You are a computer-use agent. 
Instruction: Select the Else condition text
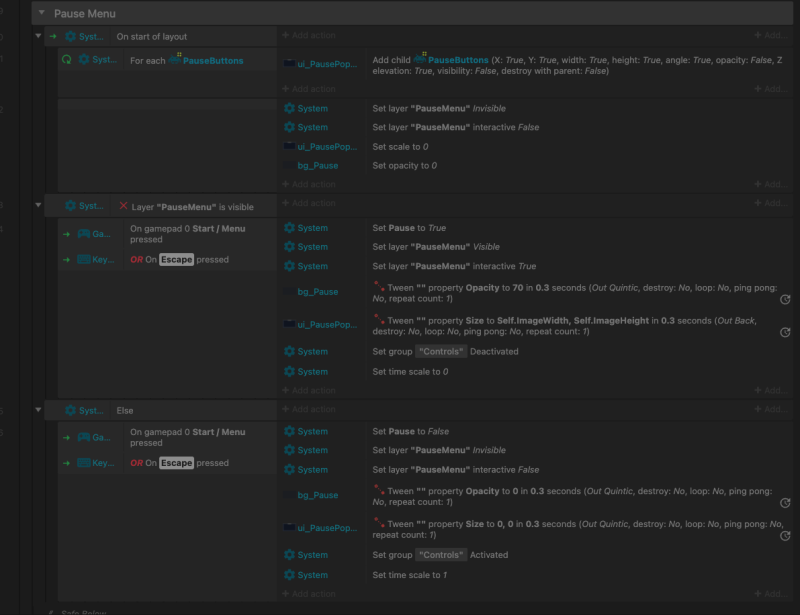(124, 411)
